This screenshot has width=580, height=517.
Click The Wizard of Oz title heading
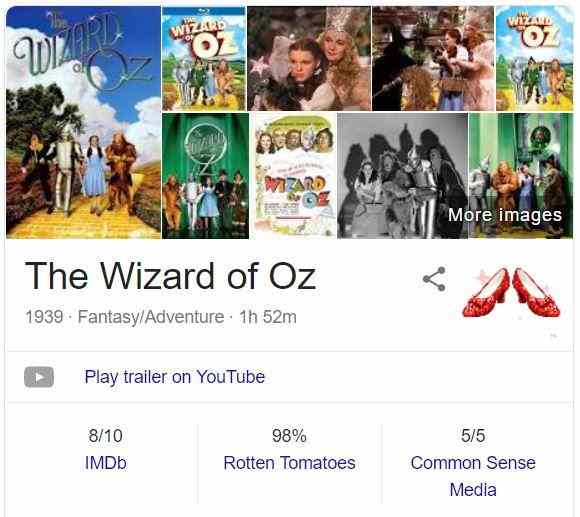coord(171,276)
